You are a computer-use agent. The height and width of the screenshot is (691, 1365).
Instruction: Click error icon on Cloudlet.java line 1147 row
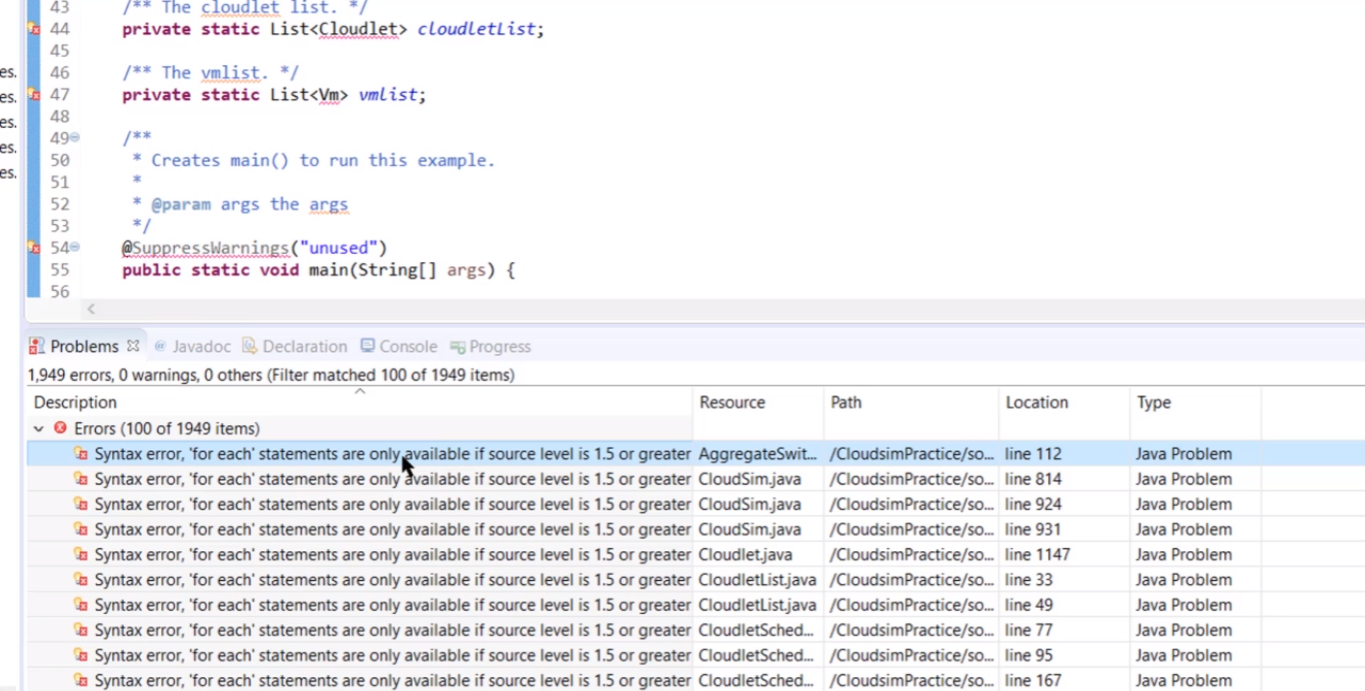84,554
